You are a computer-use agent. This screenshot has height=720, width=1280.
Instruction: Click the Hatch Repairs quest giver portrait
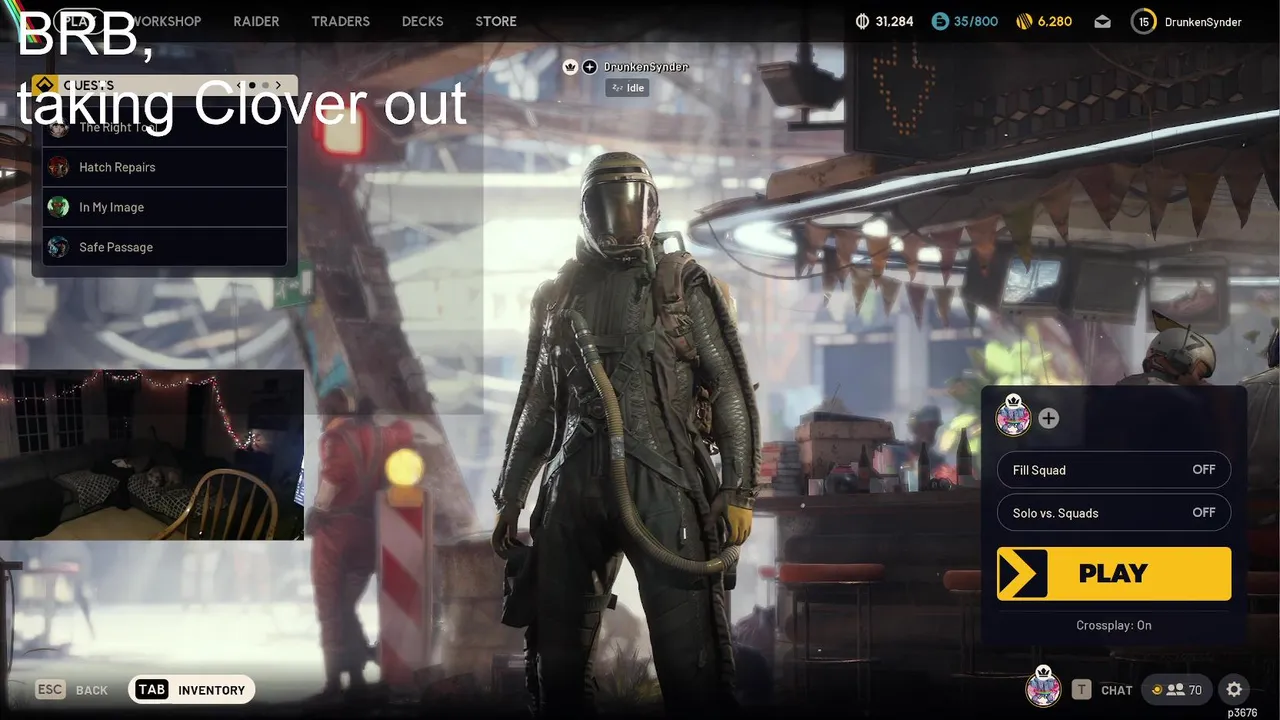click(x=59, y=167)
